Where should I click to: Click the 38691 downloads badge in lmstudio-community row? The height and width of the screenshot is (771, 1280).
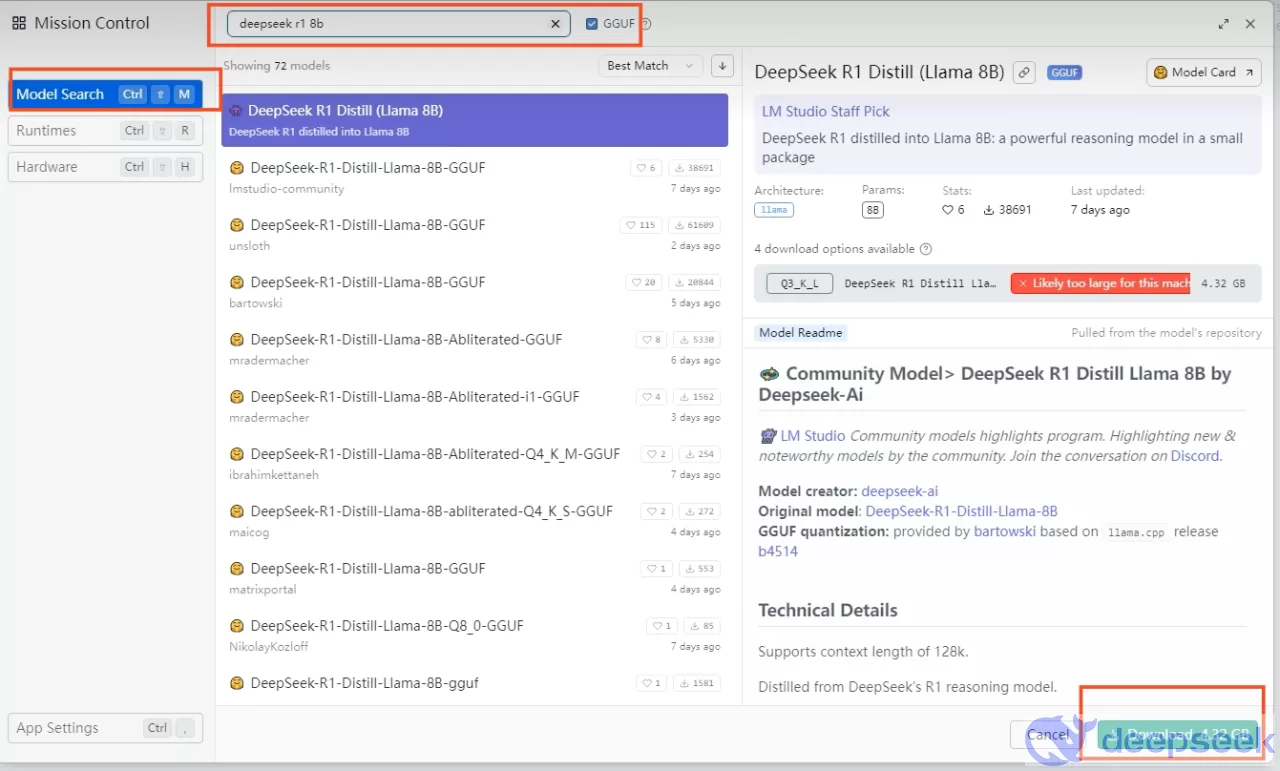694,169
